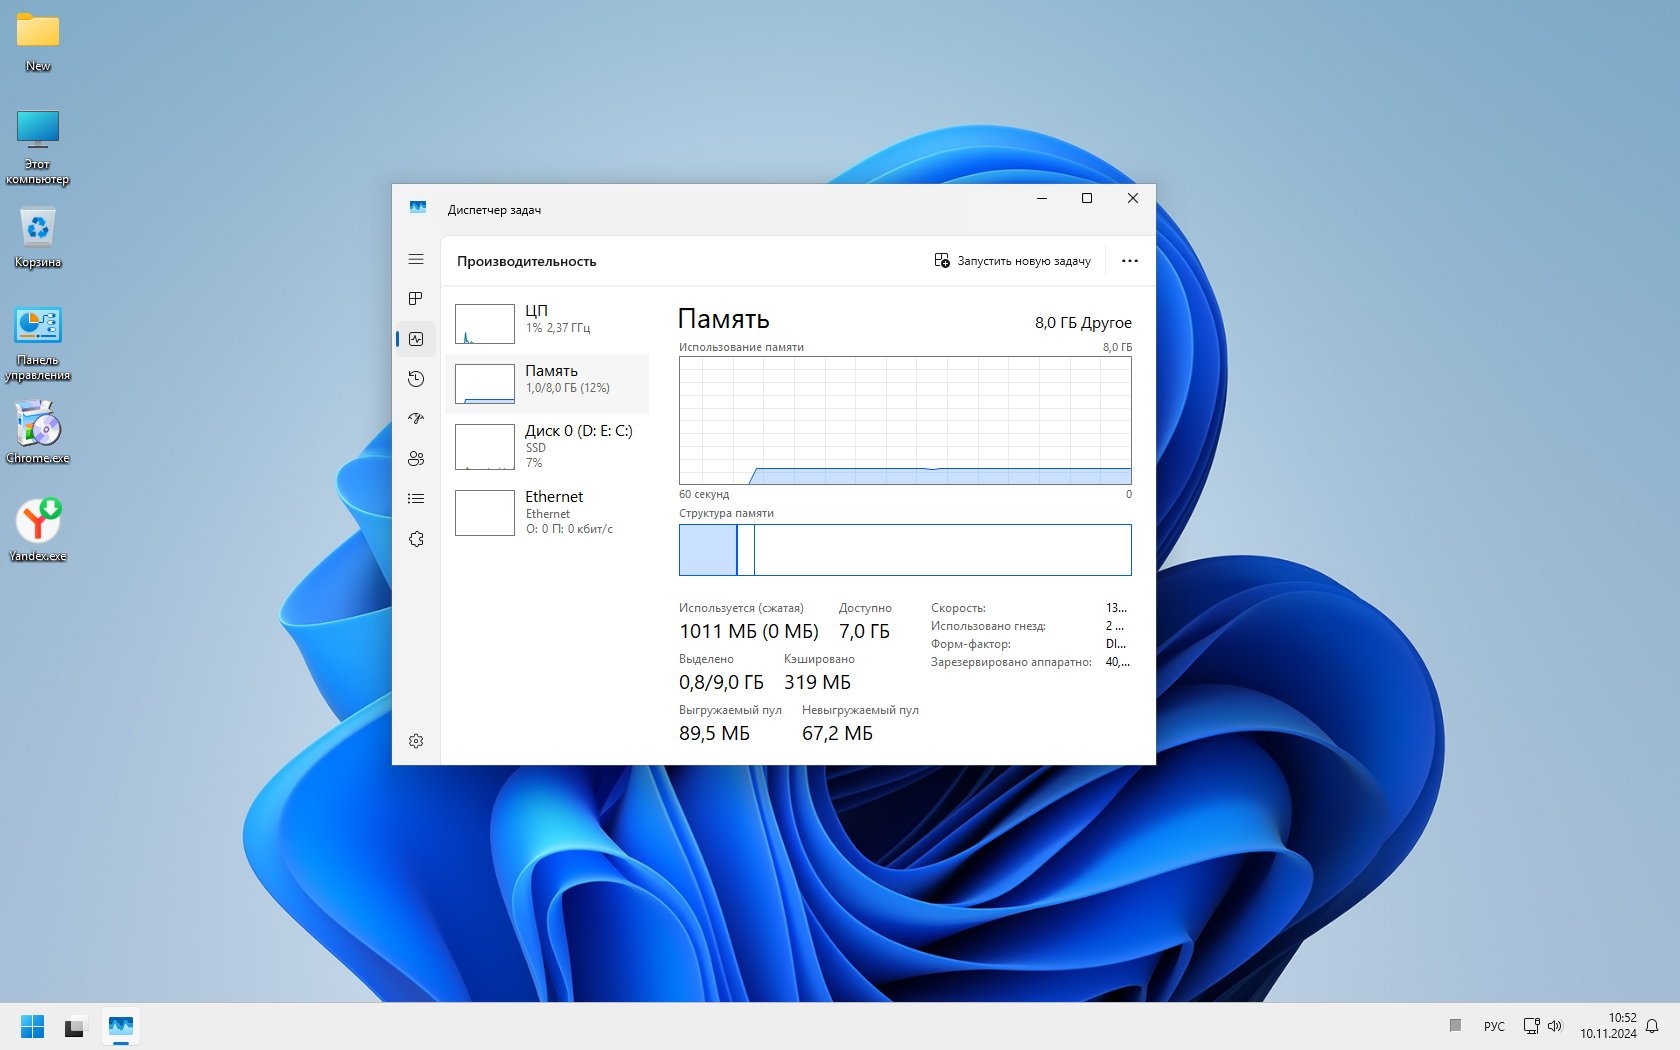1680x1050 pixels.
Task: Click the memory usage graph
Action: click(905, 420)
